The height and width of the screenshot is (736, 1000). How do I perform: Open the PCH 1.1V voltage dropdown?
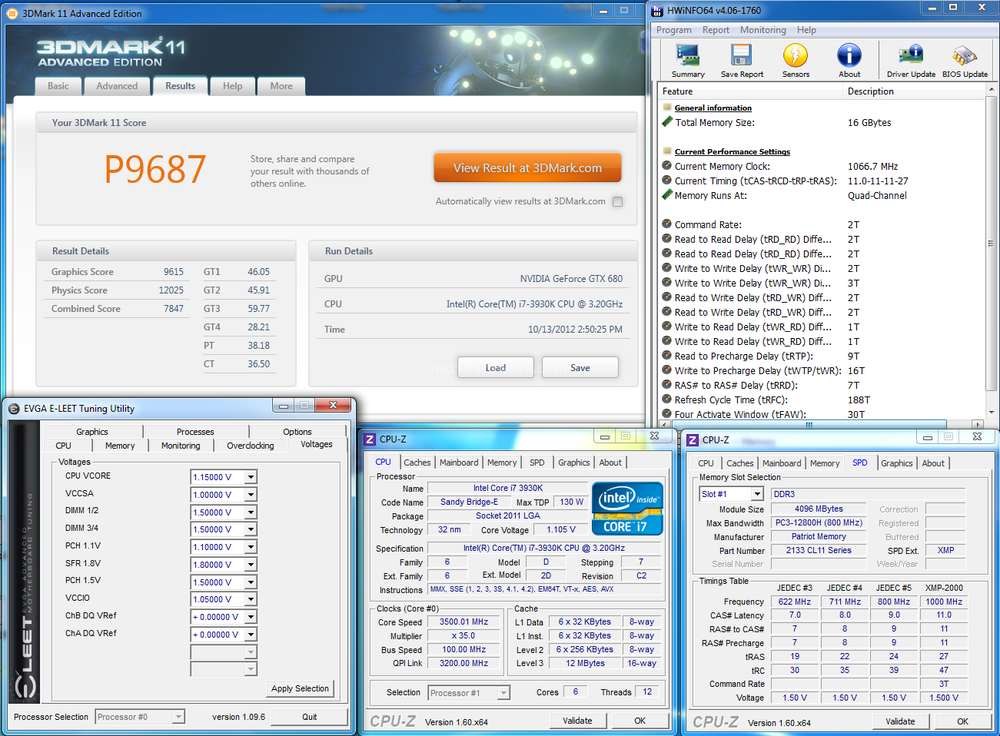251,547
